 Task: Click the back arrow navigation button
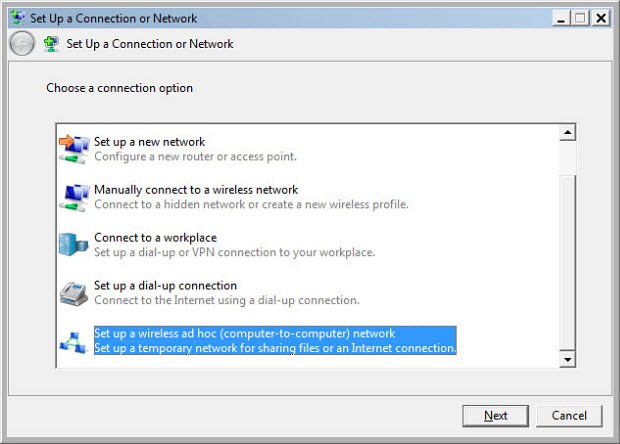21,44
